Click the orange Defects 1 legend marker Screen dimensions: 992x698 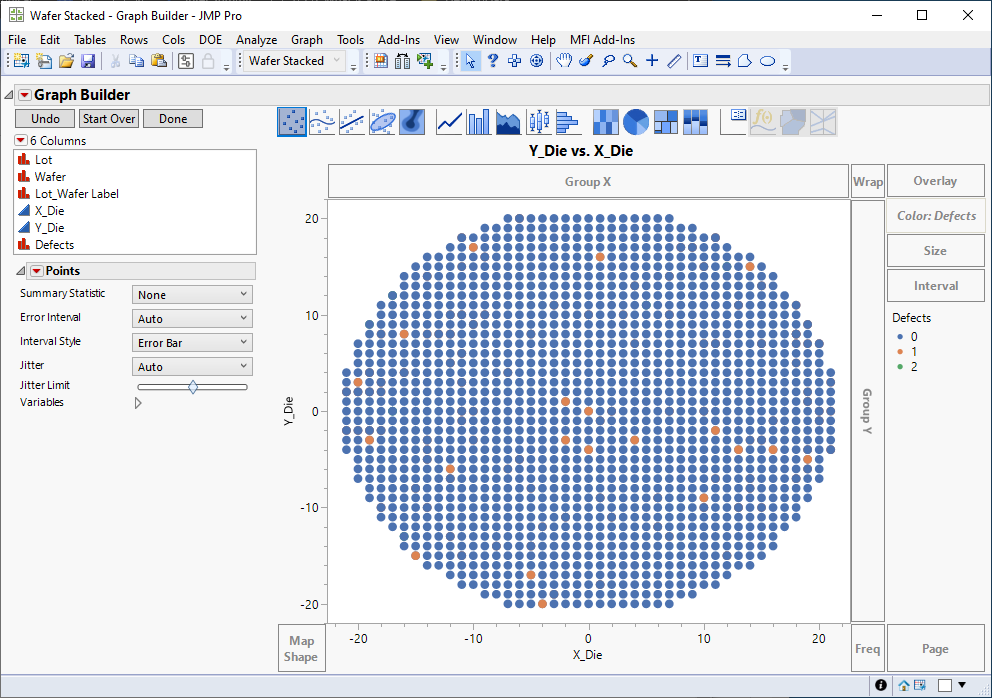coord(900,352)
